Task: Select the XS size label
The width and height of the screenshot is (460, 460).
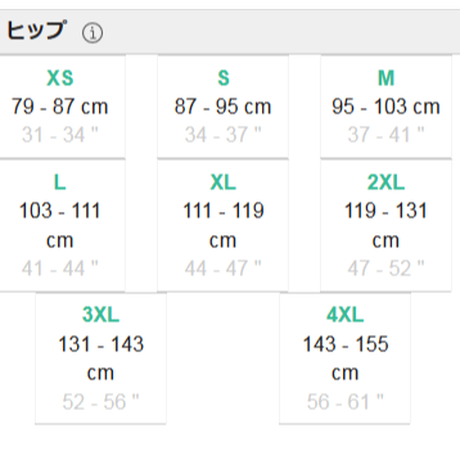Action: [x=60, y=78]
